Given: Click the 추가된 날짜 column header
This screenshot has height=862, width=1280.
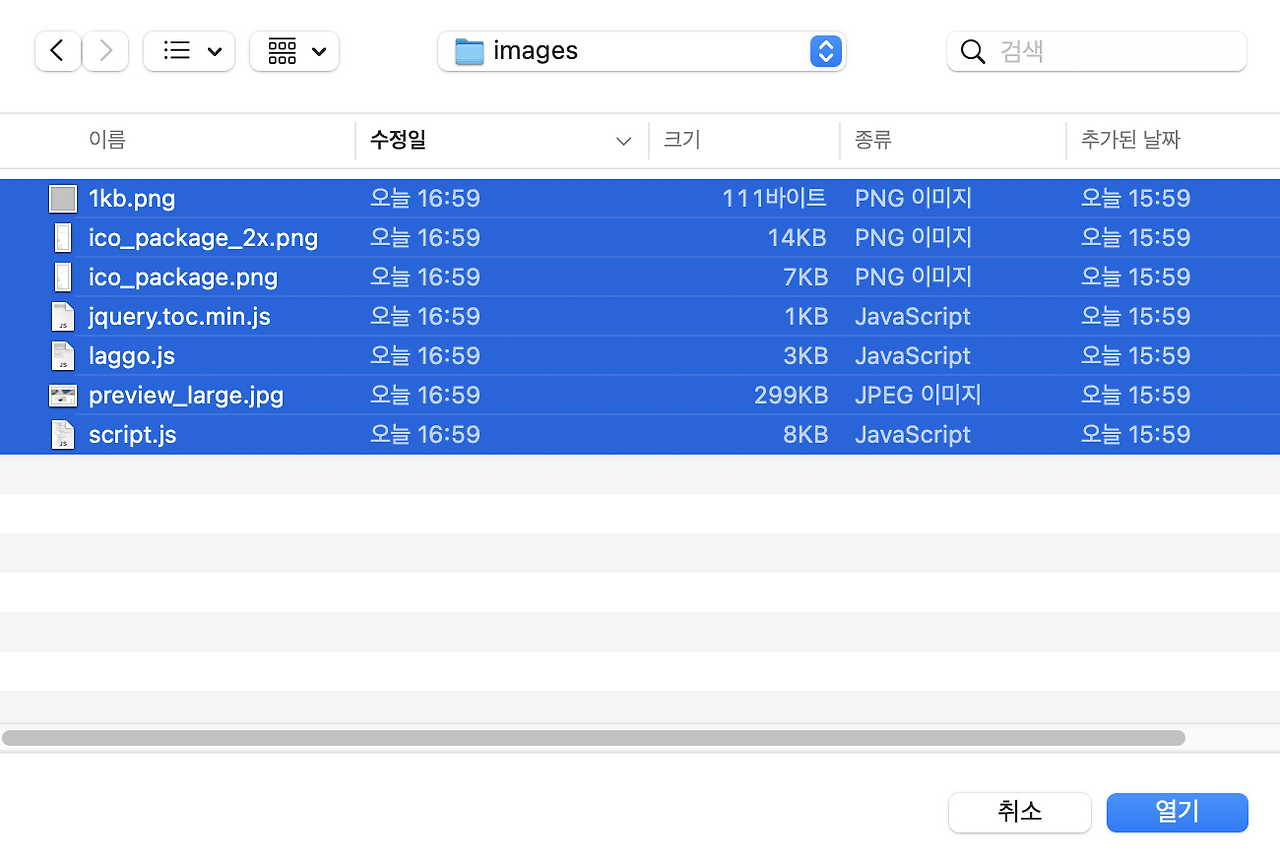Looking at the screenshot, I should [1131, 140].
